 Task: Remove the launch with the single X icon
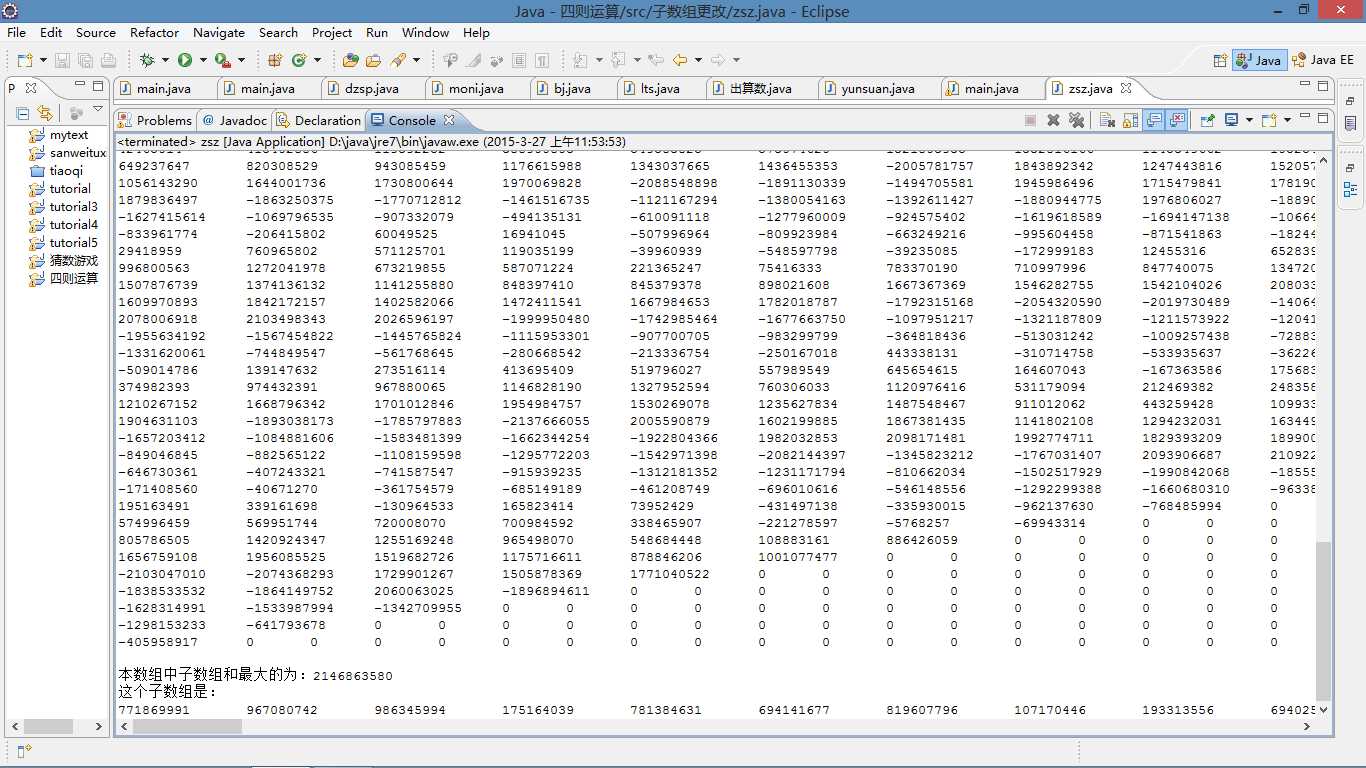point(1053,120)
